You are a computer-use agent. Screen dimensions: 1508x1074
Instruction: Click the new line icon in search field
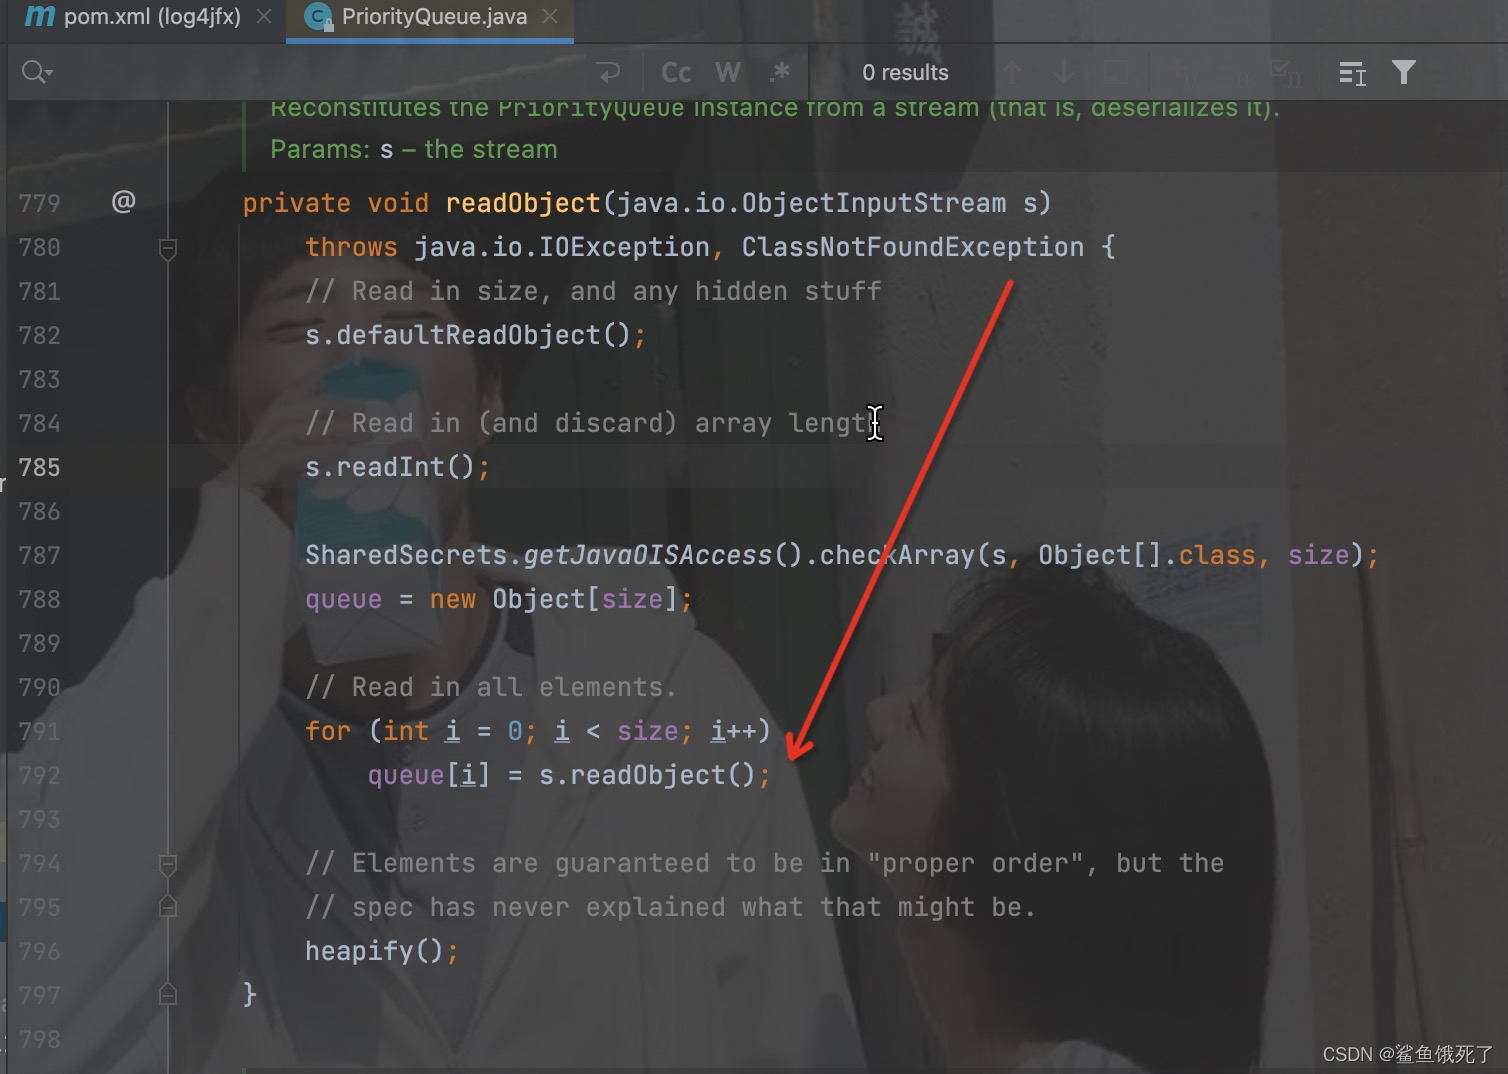[x=608, y=72]
